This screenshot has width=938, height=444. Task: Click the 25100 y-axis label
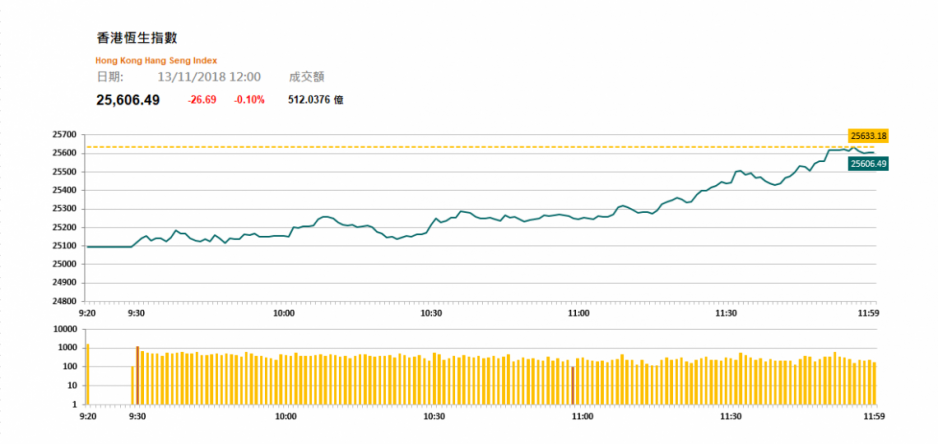click(66, 246)
